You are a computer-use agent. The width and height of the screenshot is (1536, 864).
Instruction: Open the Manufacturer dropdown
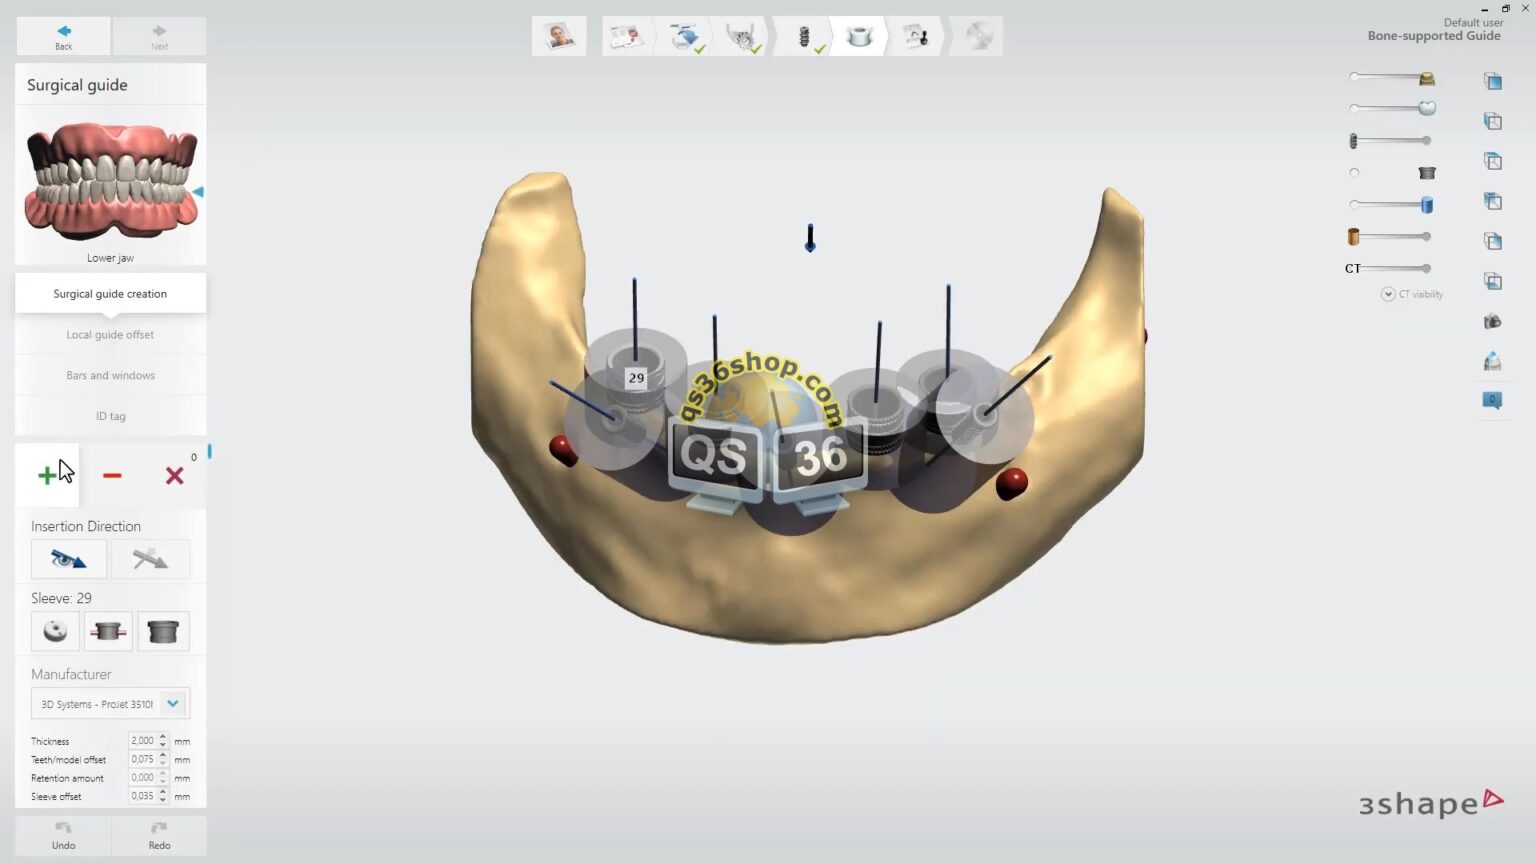[172, 703]
